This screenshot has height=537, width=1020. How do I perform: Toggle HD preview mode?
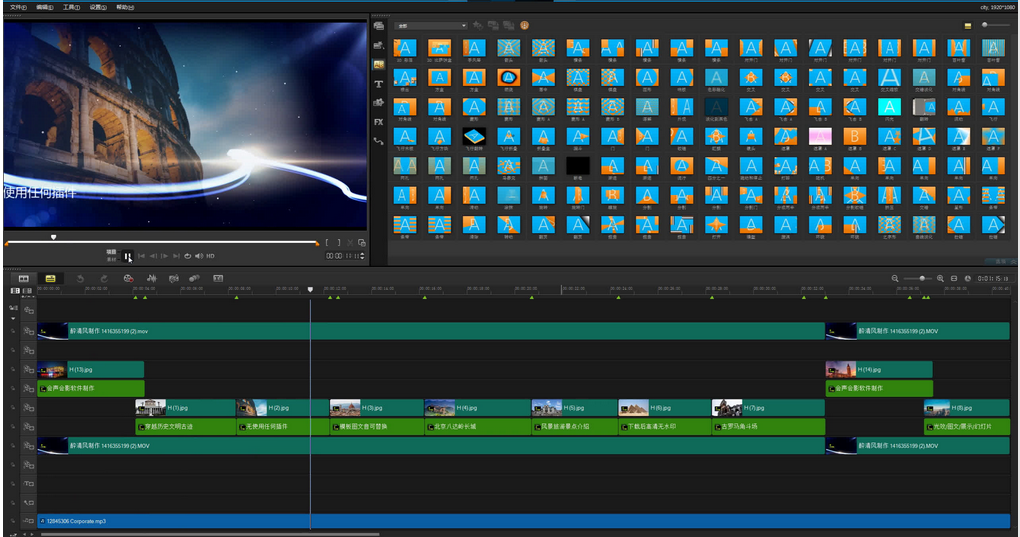coord(210,256)
